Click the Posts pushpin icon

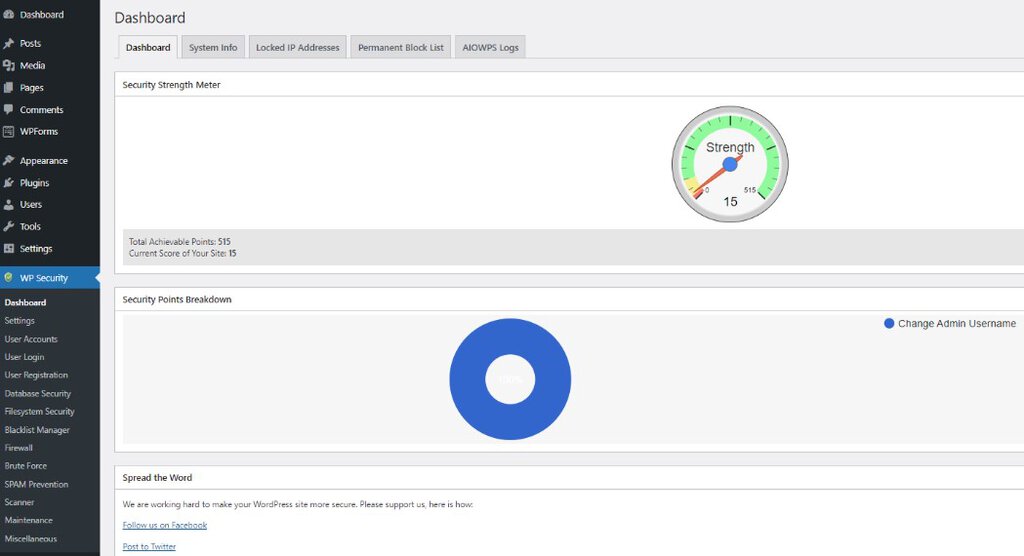[8, 43]
